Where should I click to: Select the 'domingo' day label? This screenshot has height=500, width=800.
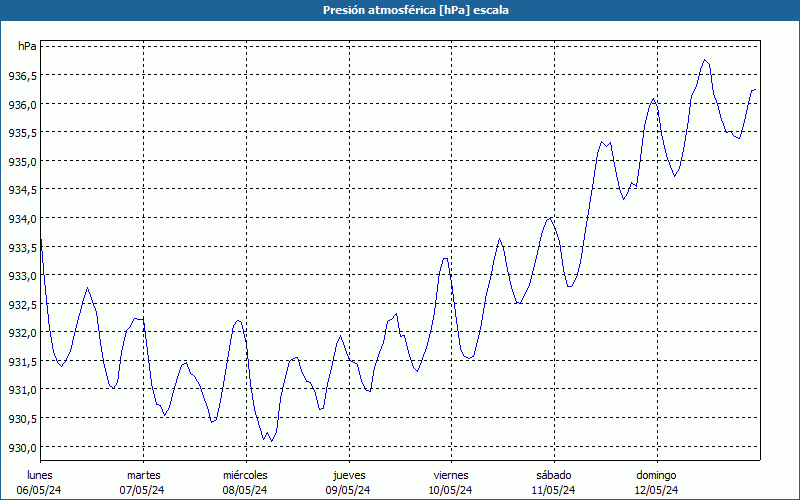[656, 475]
